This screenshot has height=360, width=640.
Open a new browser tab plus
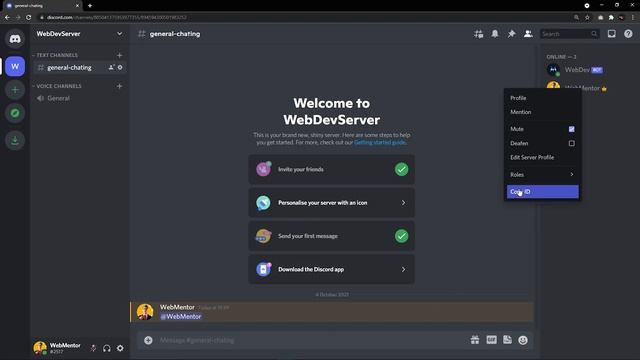[x=90, y=6]
